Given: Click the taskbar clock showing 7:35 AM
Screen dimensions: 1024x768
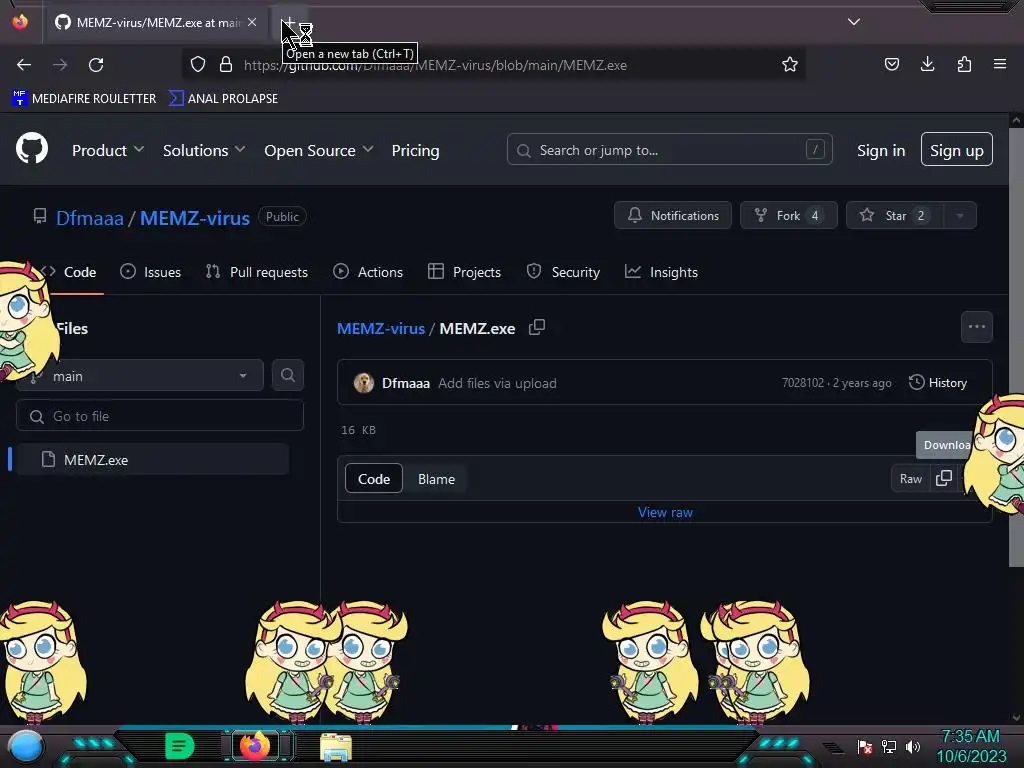Looking at the screenshot, I should click(x=971, y=746).
